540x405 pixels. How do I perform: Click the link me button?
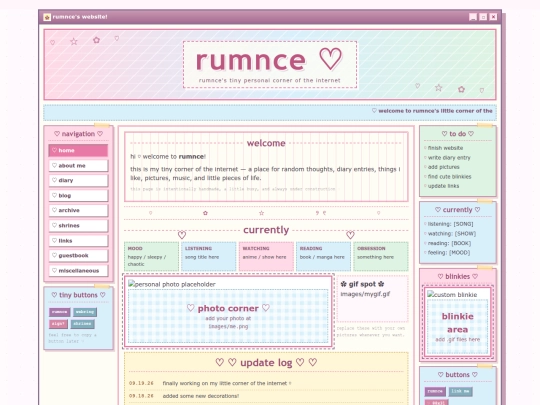pos(460,392)
